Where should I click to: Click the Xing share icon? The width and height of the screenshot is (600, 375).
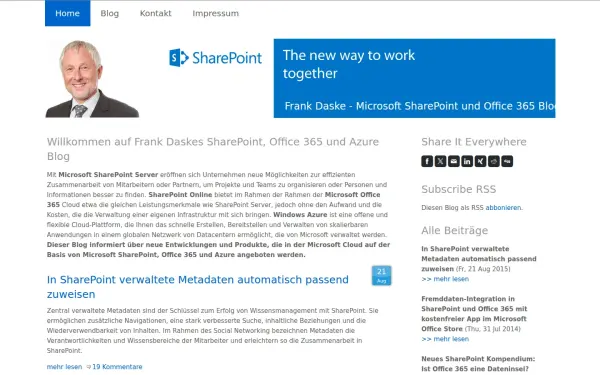point(481,161)
